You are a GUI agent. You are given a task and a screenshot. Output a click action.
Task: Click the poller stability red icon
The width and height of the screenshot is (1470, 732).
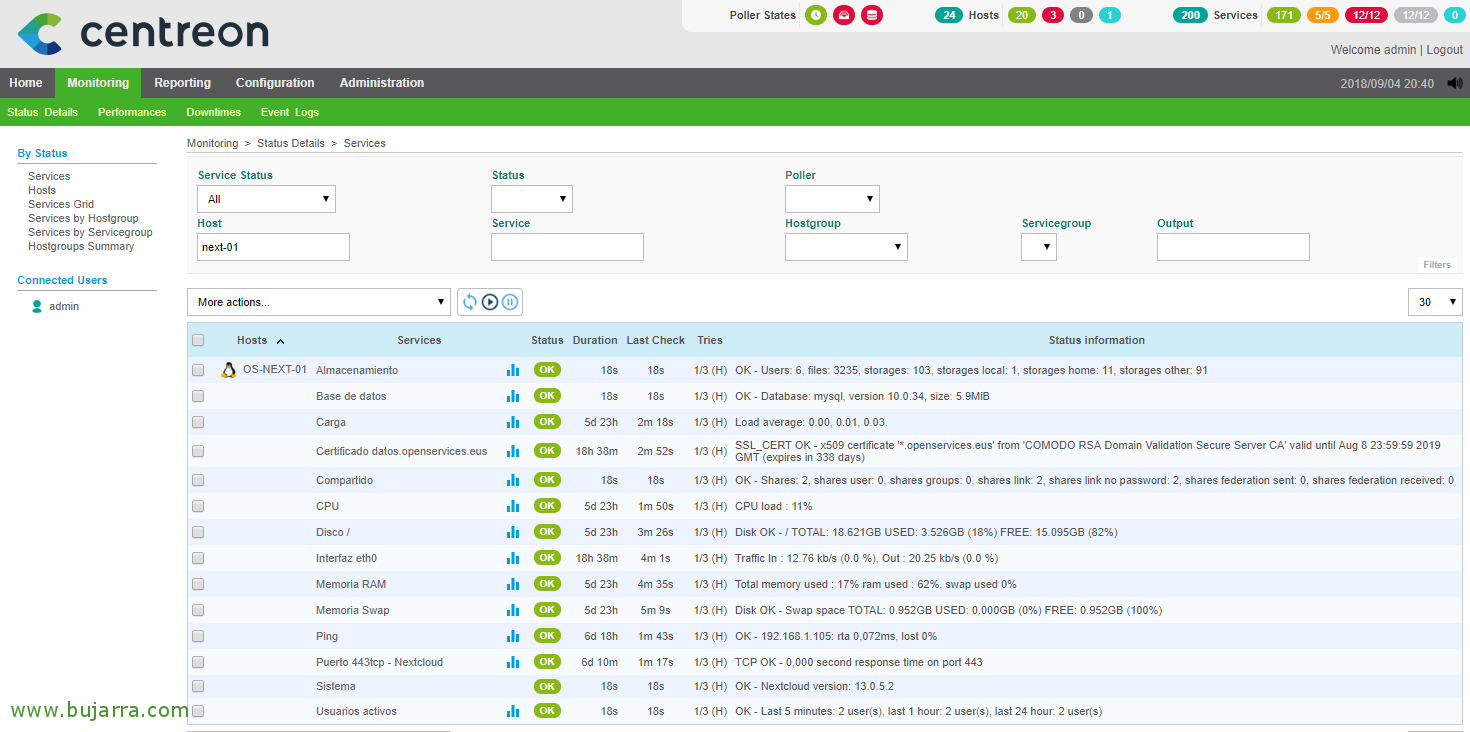[x=844, y=15]
